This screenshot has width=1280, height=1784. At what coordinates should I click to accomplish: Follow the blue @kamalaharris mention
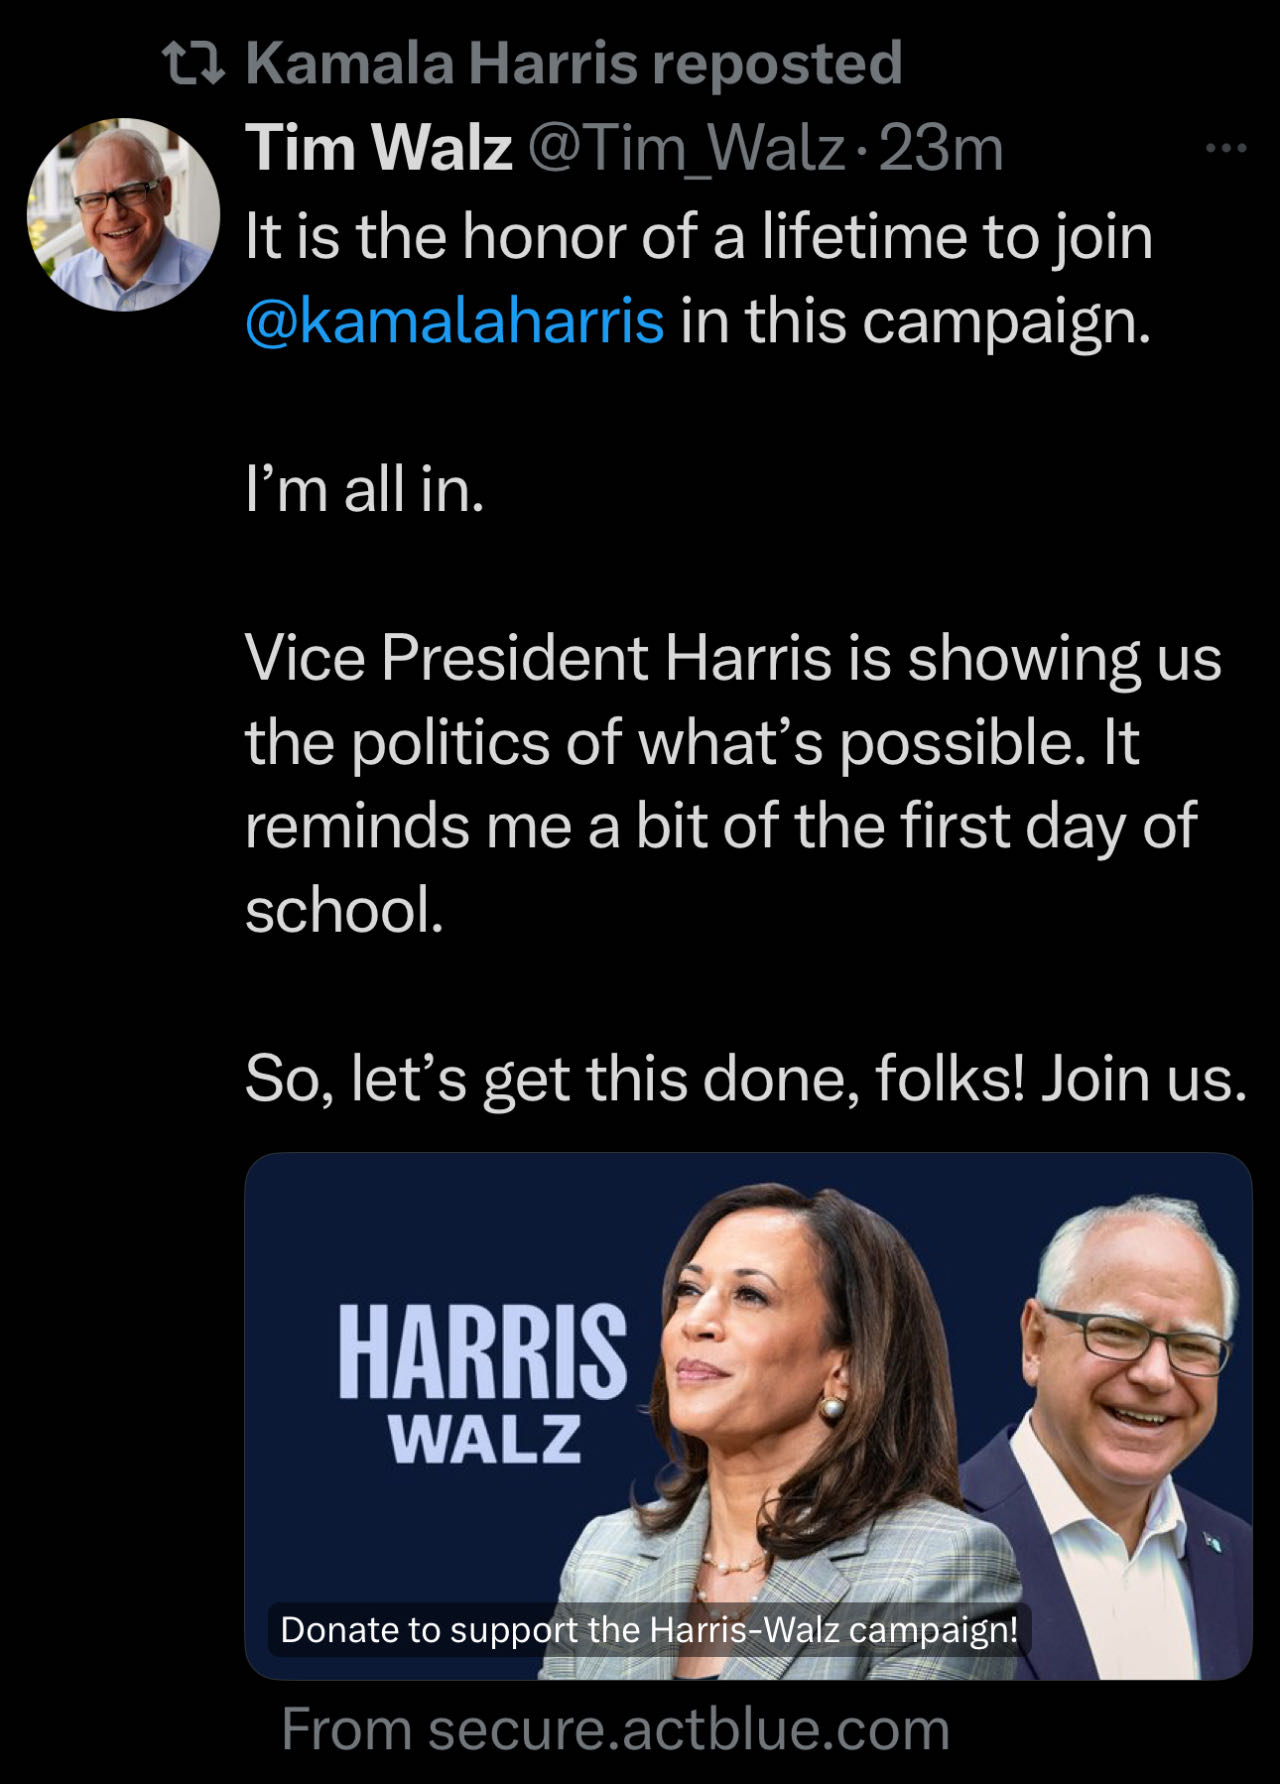455,321
